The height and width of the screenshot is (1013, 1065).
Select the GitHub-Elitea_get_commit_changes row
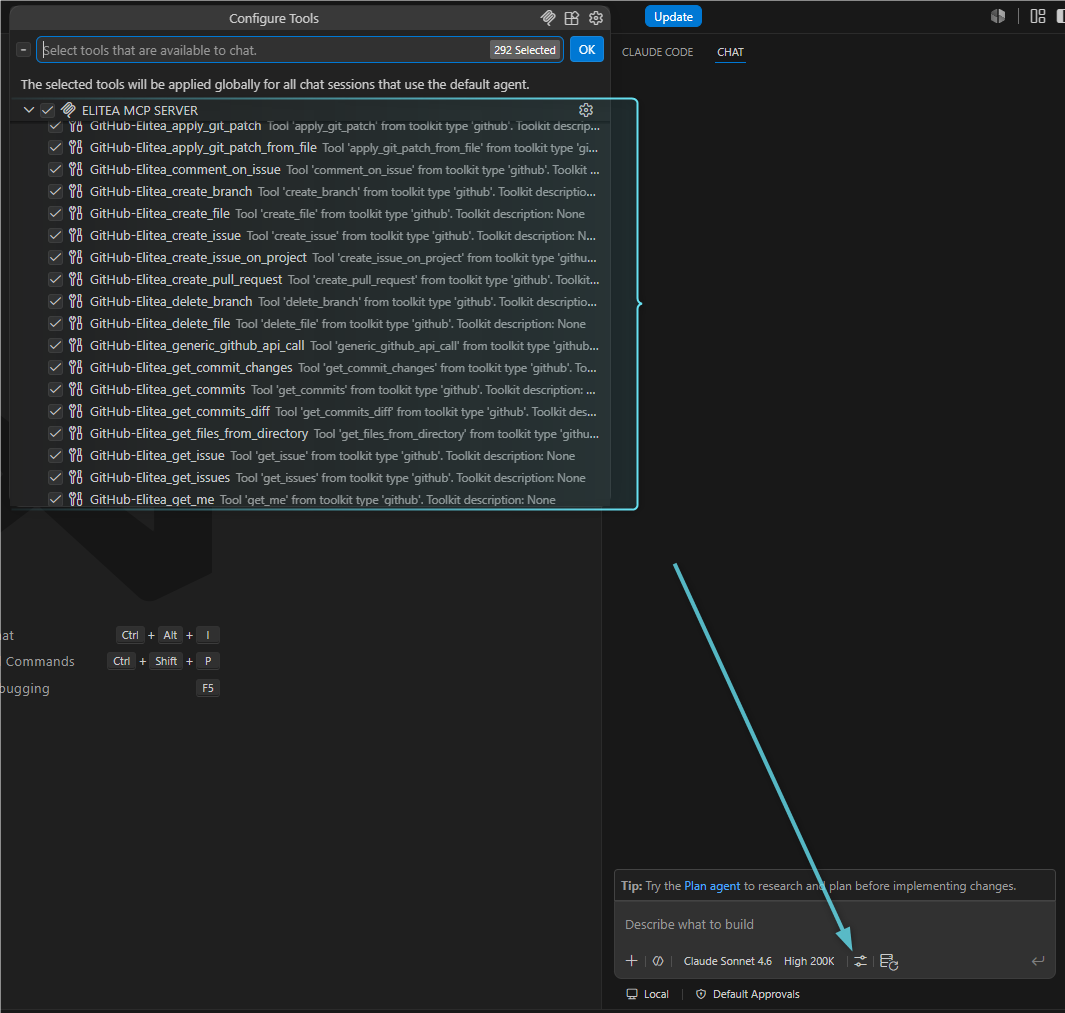coord(310,368)
